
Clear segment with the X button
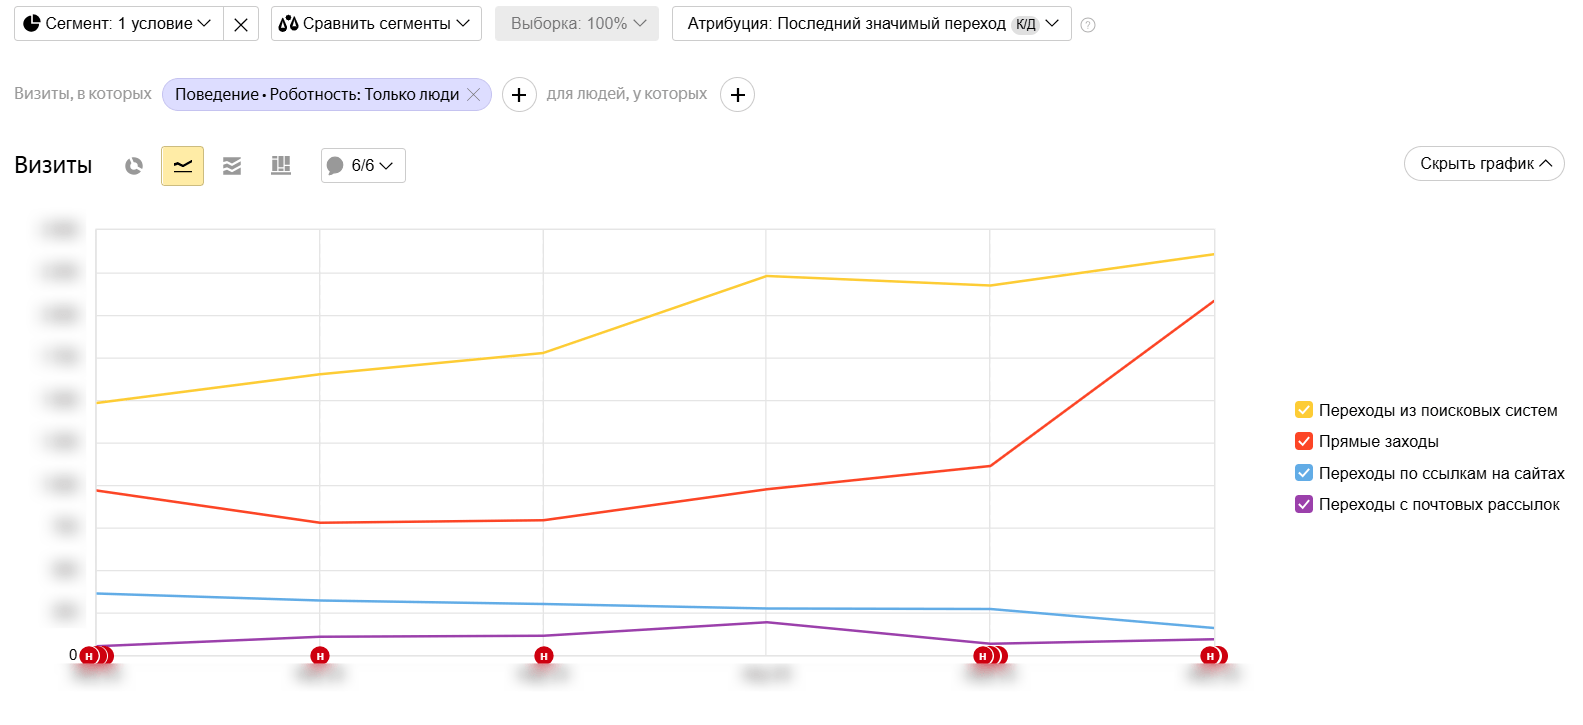pos(241,24)
